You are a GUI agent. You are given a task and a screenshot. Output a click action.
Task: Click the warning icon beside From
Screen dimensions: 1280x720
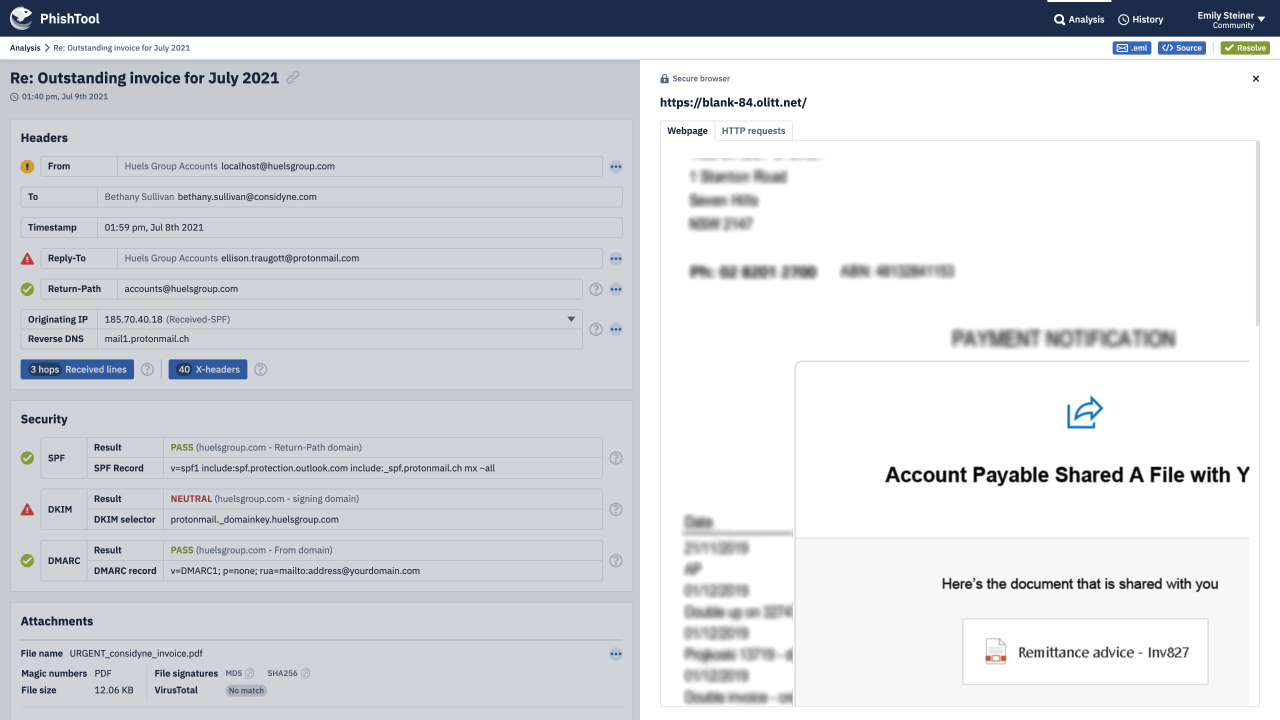pos(27,166)
